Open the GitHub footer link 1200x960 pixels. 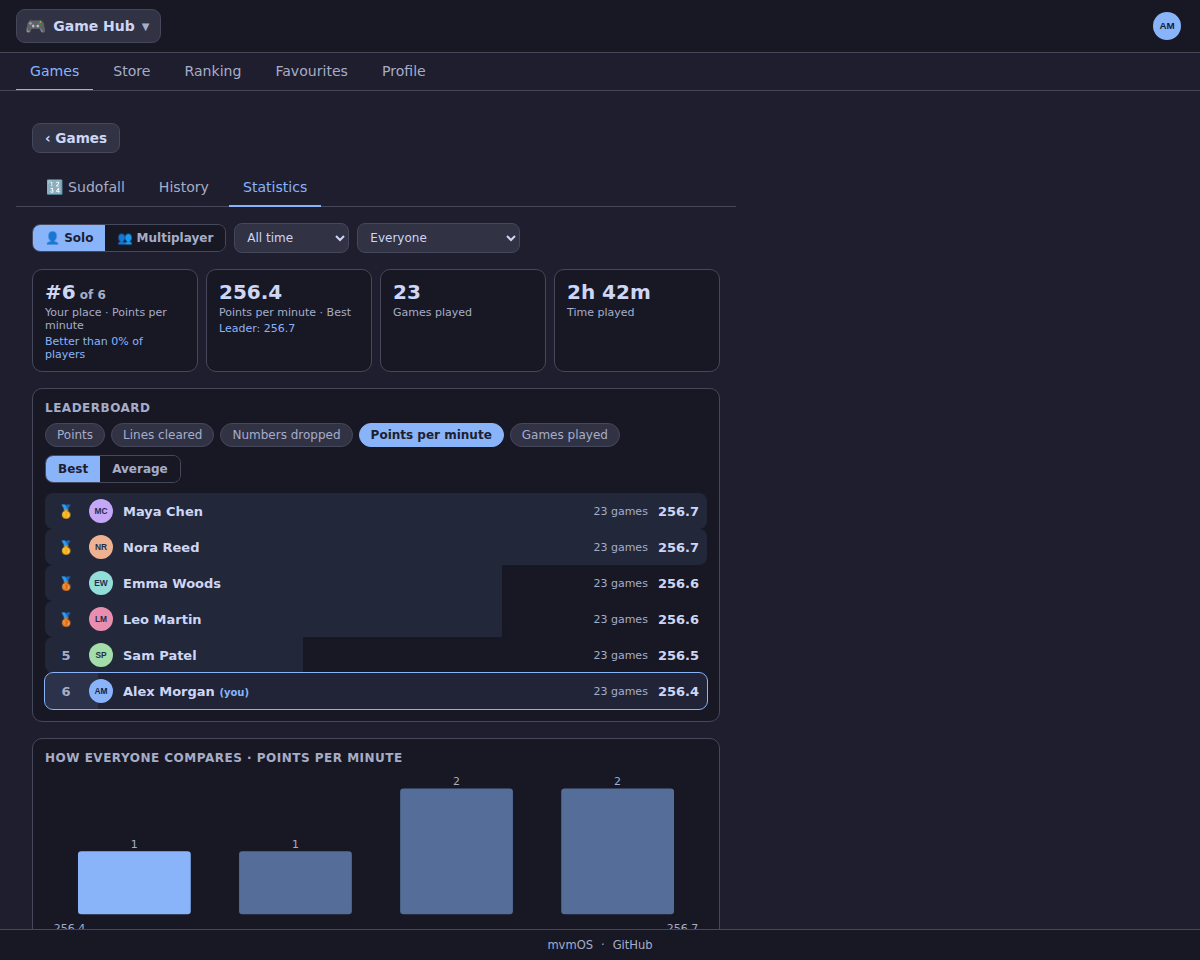632,945
